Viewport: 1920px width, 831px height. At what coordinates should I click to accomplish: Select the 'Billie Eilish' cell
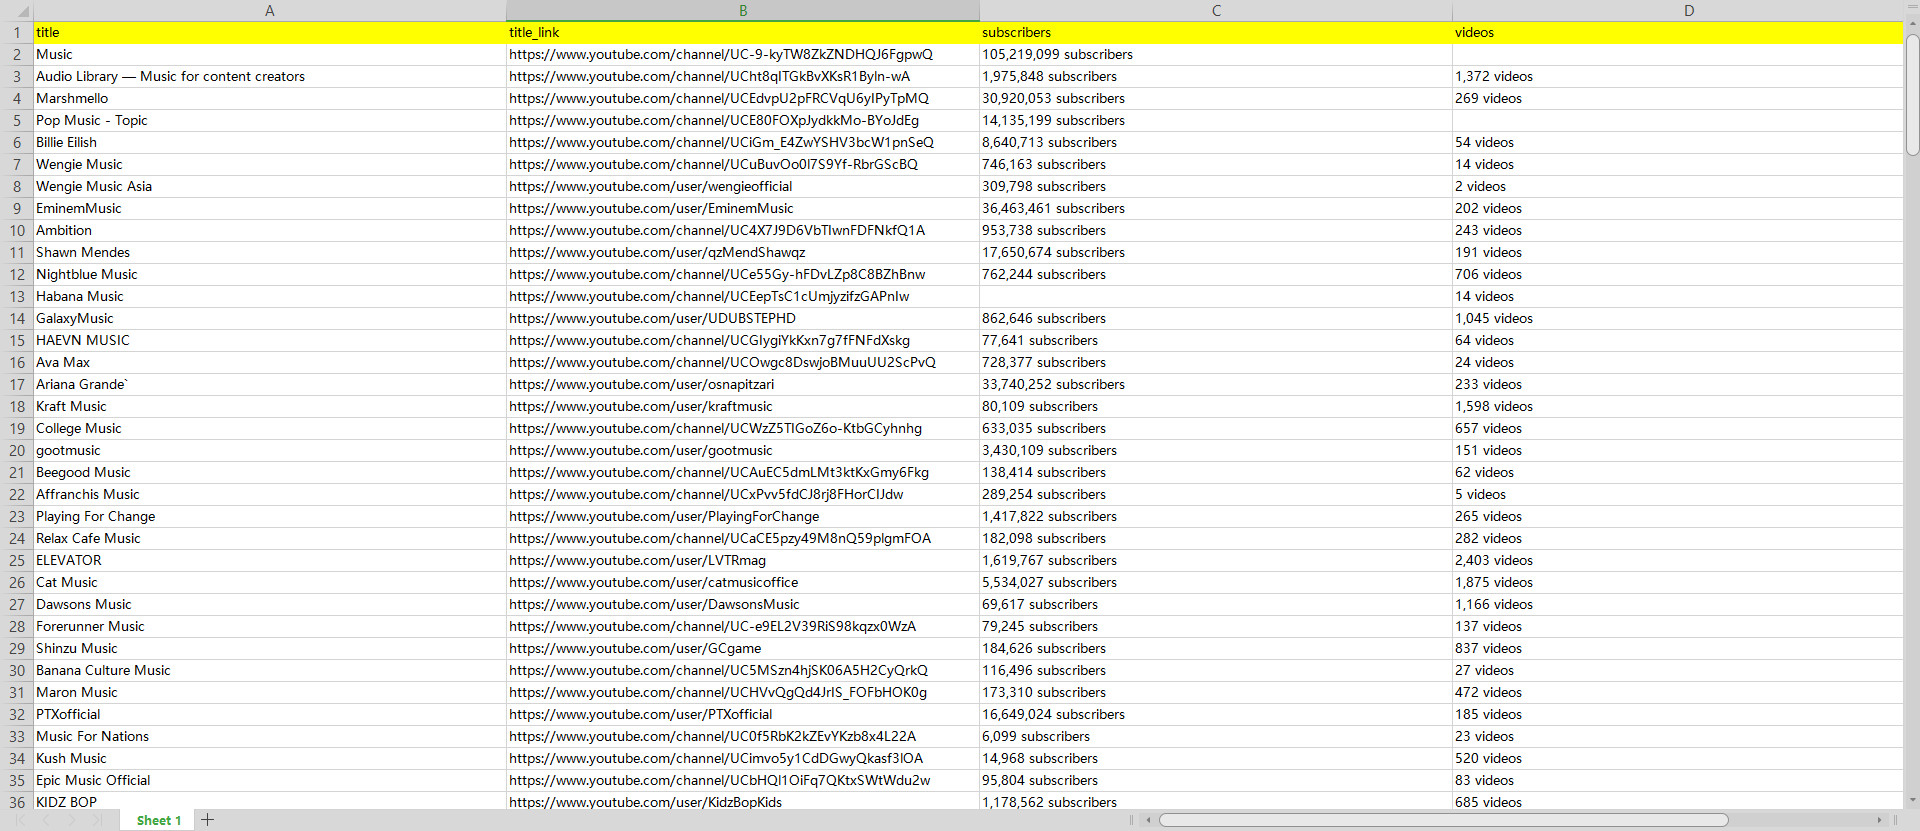tap(270, 142)
